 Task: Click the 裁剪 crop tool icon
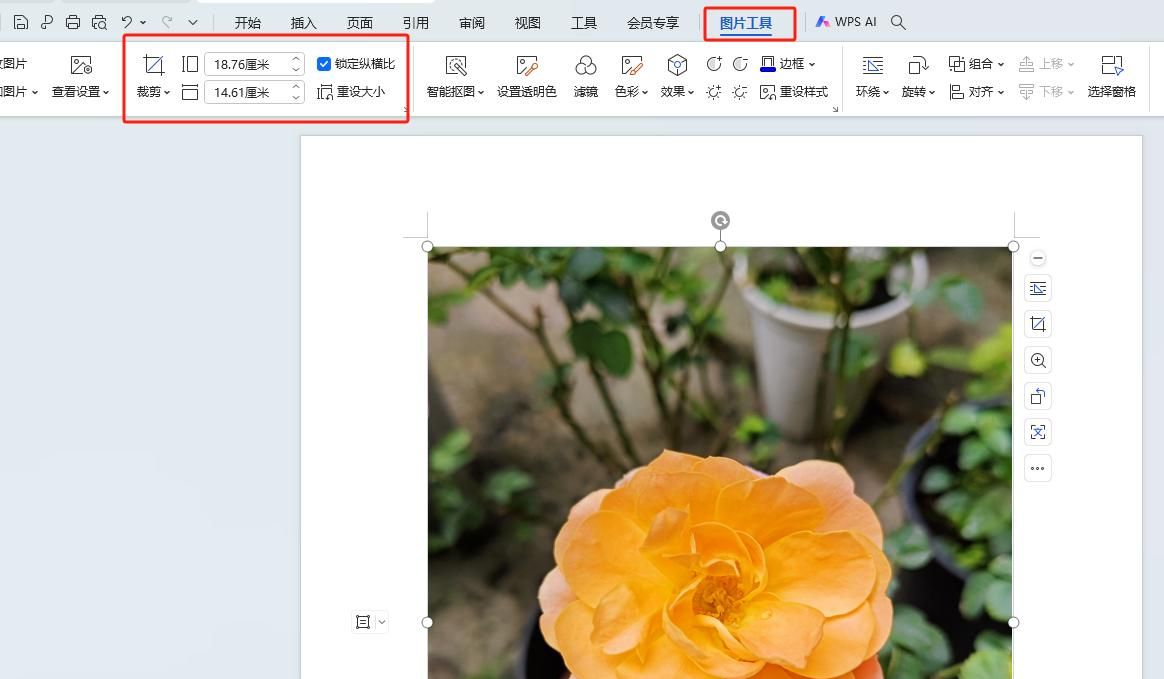point(154,65)
